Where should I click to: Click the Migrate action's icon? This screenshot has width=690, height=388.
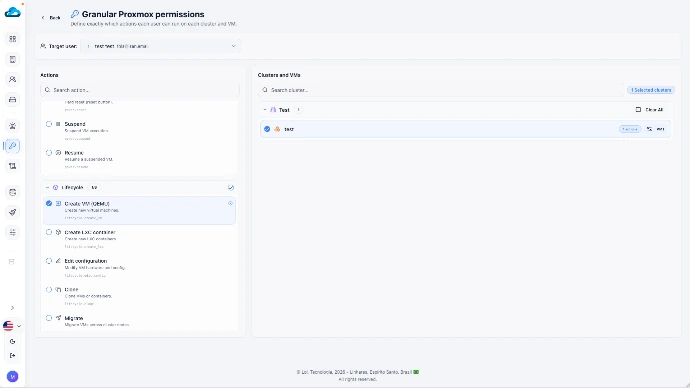pos(58,318)
